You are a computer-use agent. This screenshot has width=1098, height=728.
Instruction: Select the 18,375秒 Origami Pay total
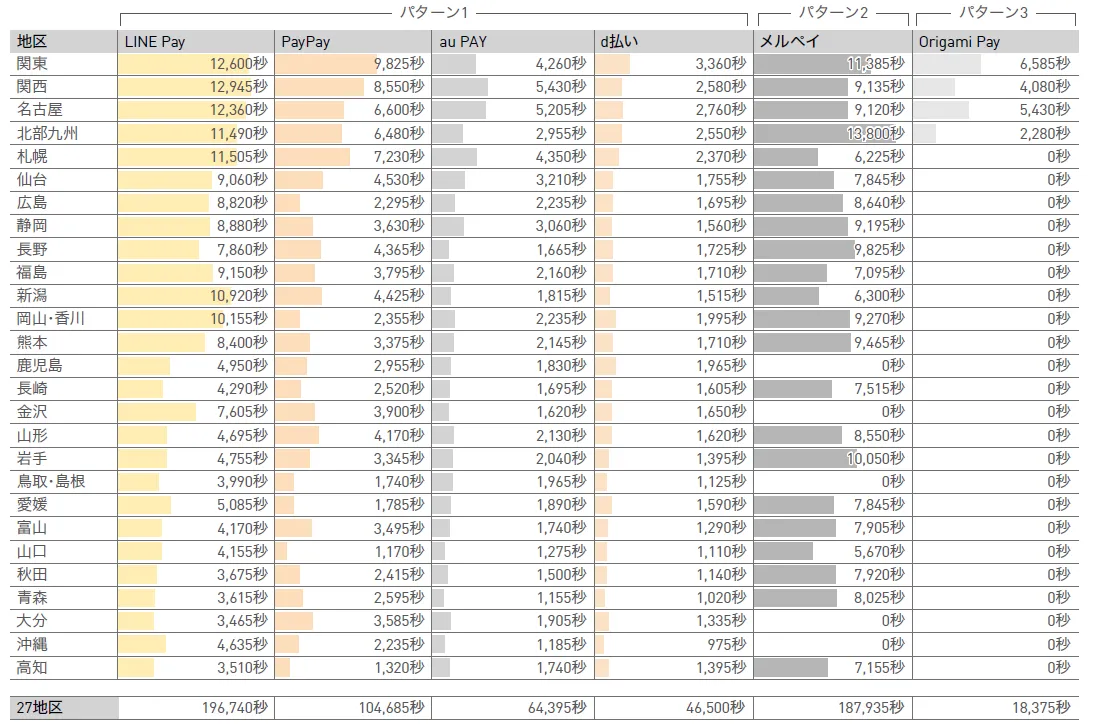pyautogui.click(x=1041, y=708)
